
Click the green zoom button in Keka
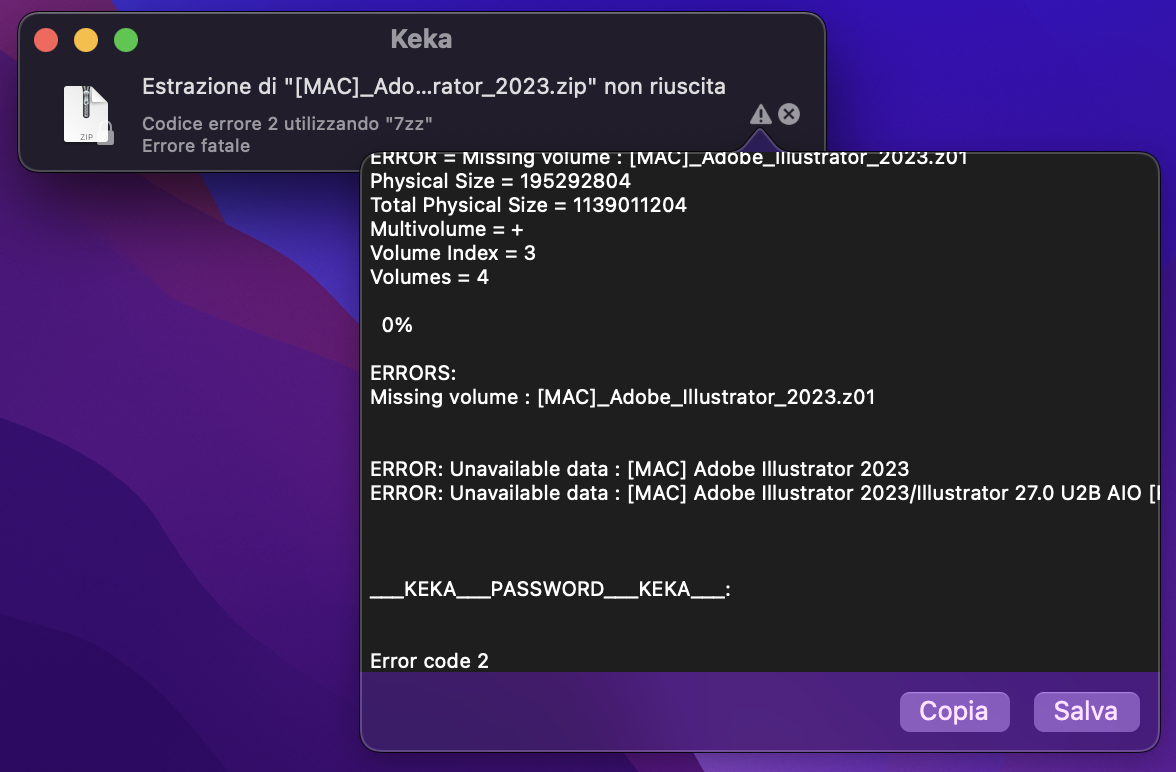coord(126,40)
